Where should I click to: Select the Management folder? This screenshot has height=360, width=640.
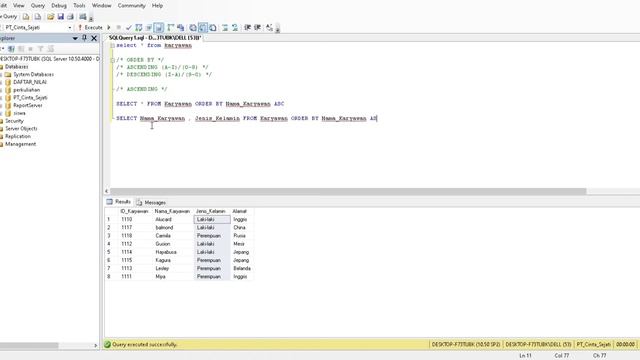[20, 144]
